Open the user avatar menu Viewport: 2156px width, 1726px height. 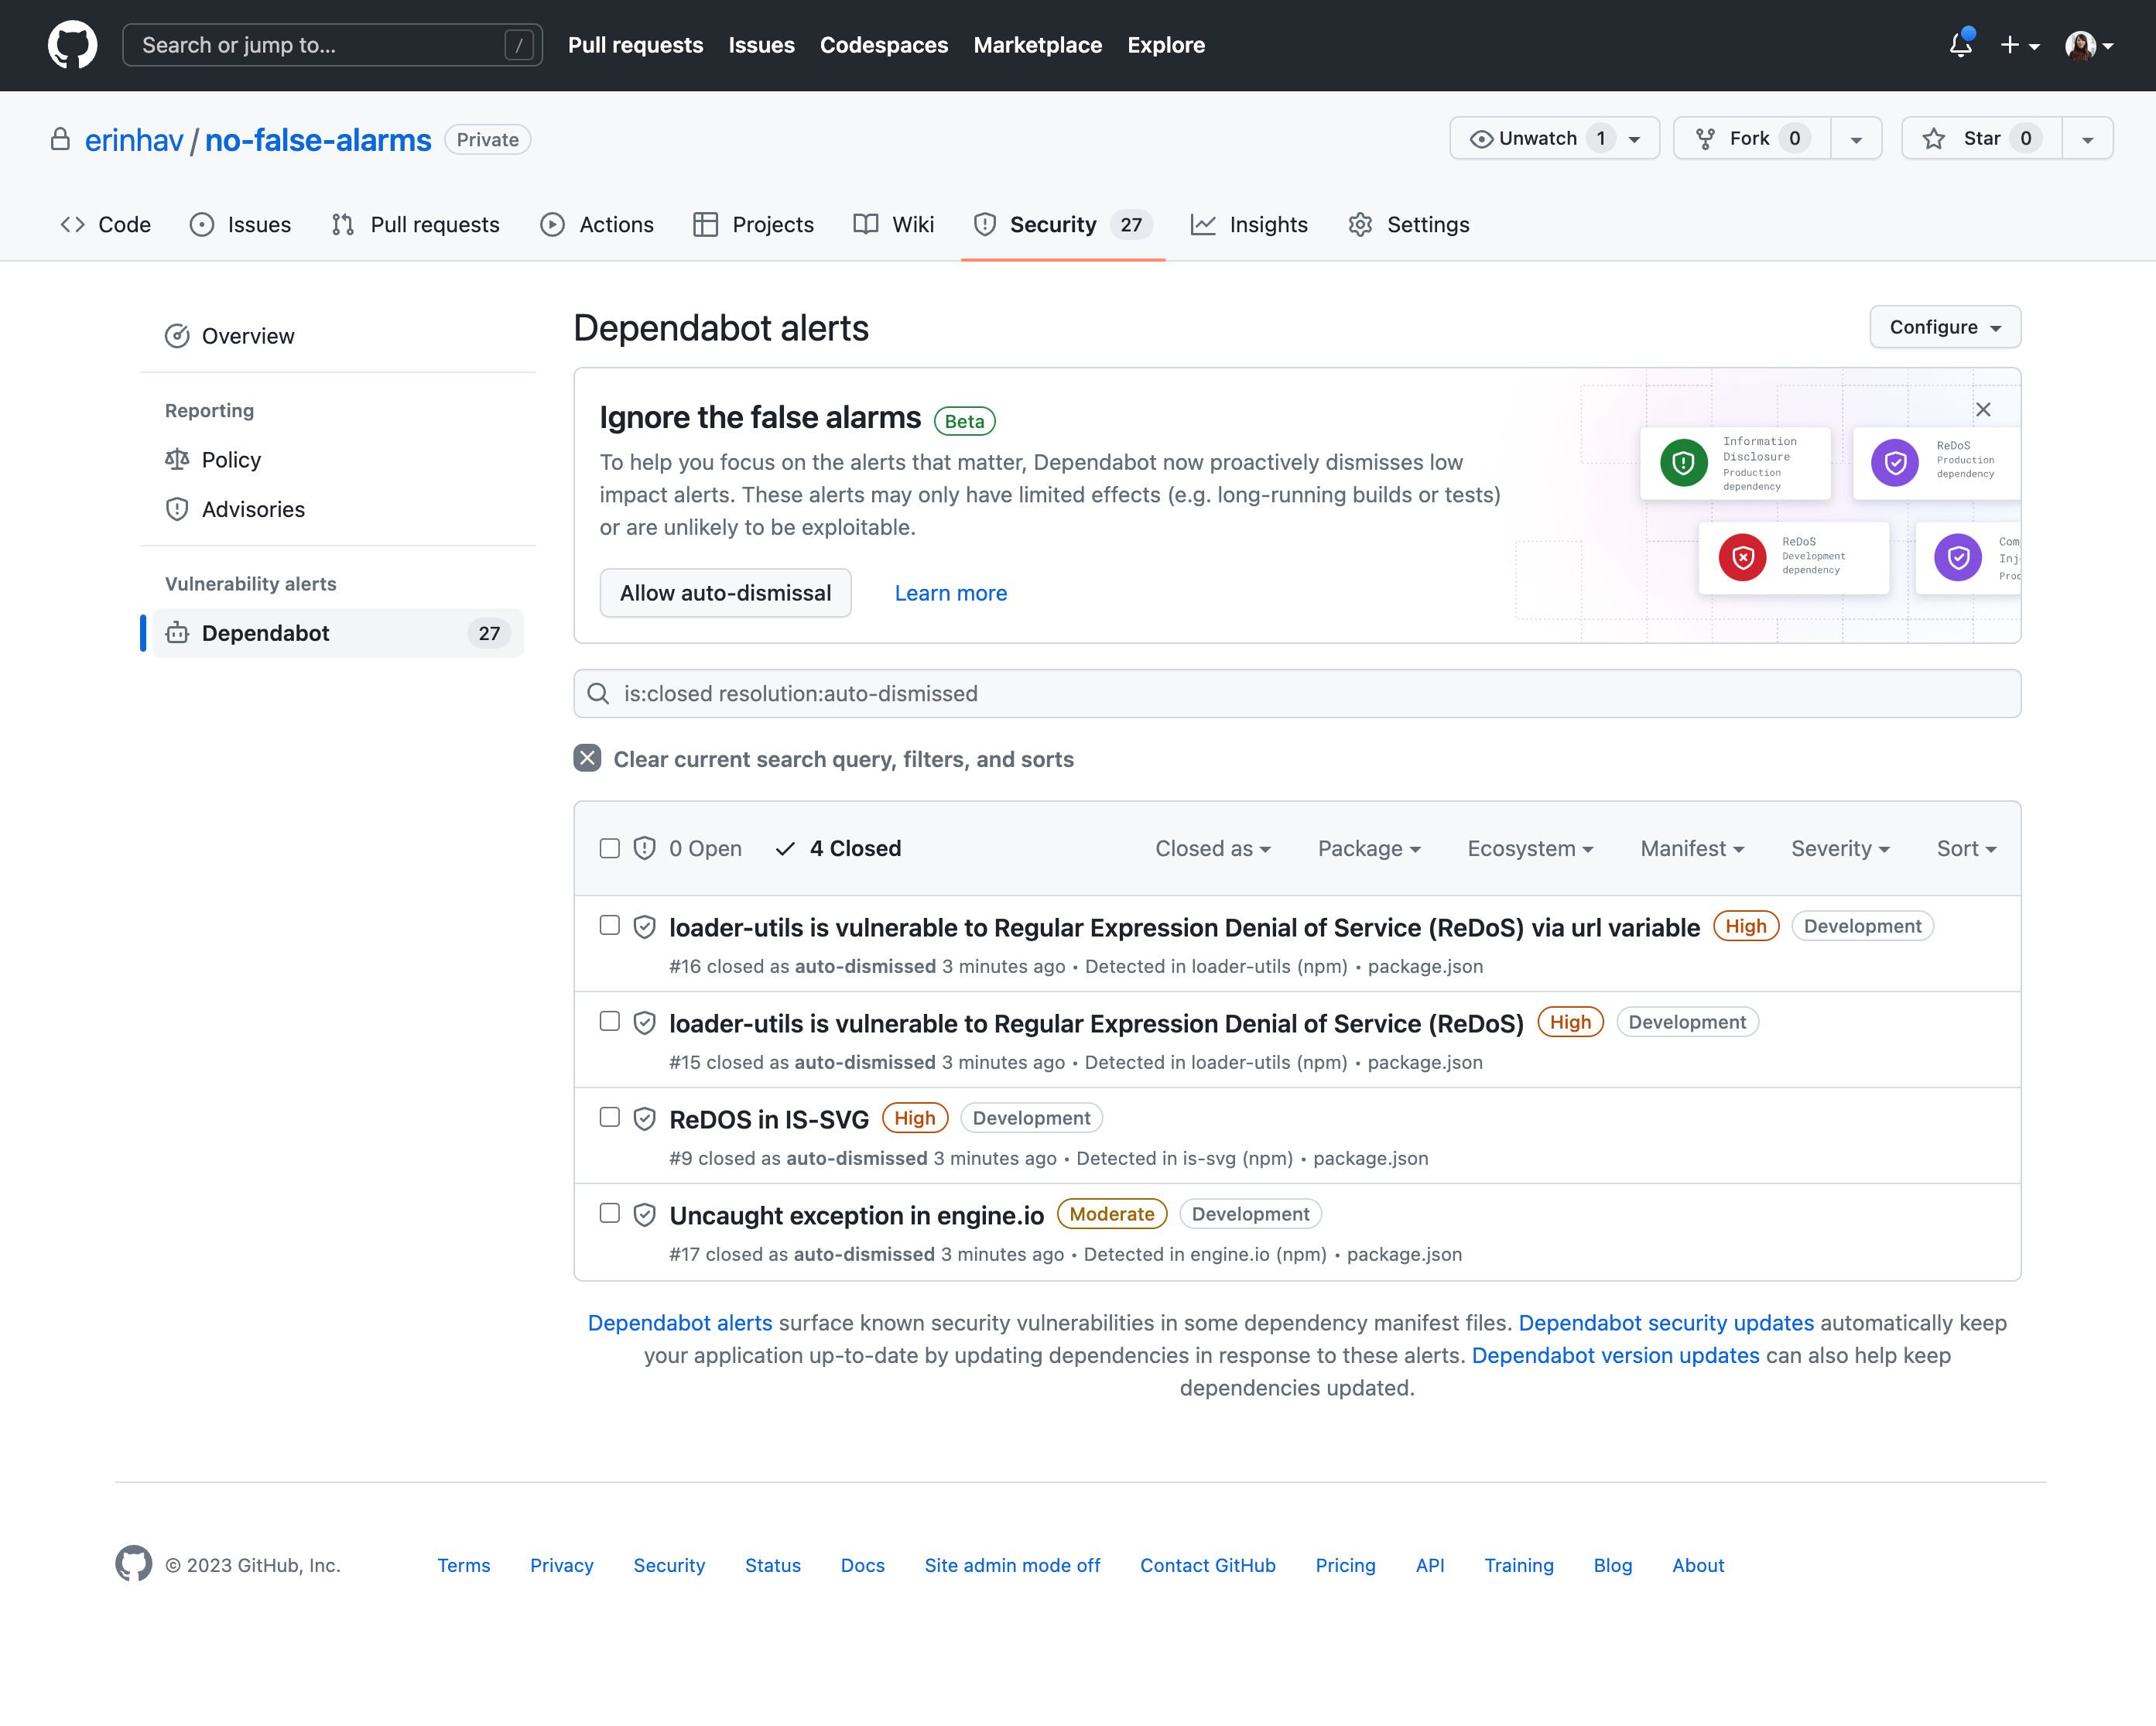[2089, 45]
